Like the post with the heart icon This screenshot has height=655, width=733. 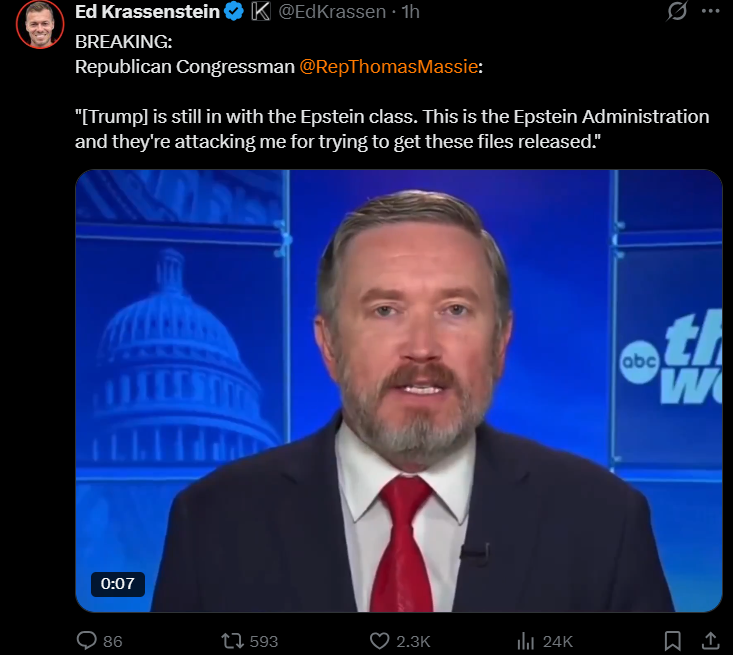[x=380, y=641]
